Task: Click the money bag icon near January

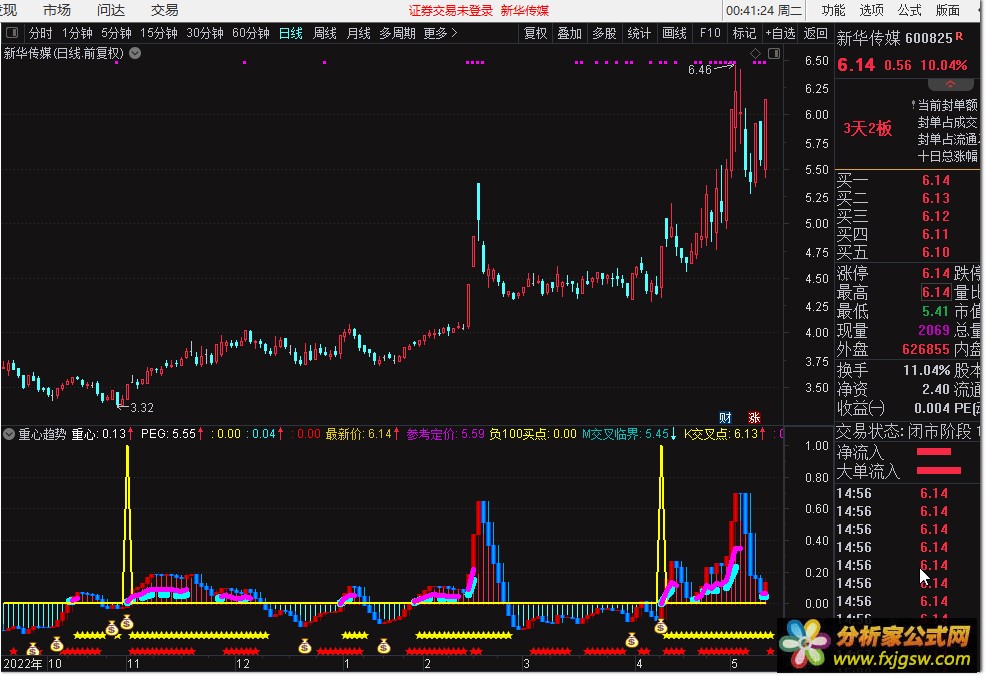Action: (384, 645)
